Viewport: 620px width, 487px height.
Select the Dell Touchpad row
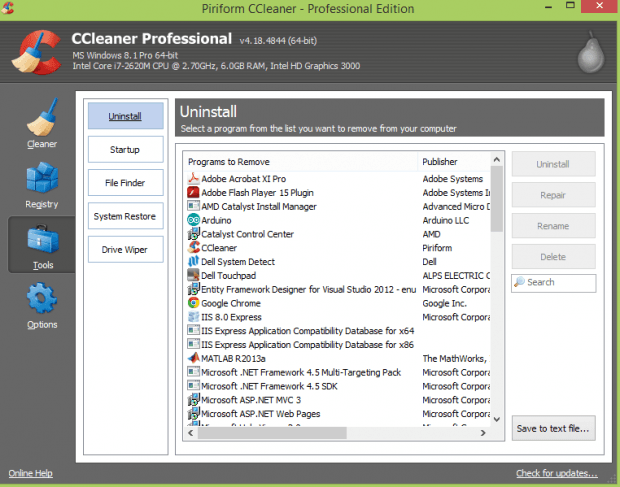(338, 276)
